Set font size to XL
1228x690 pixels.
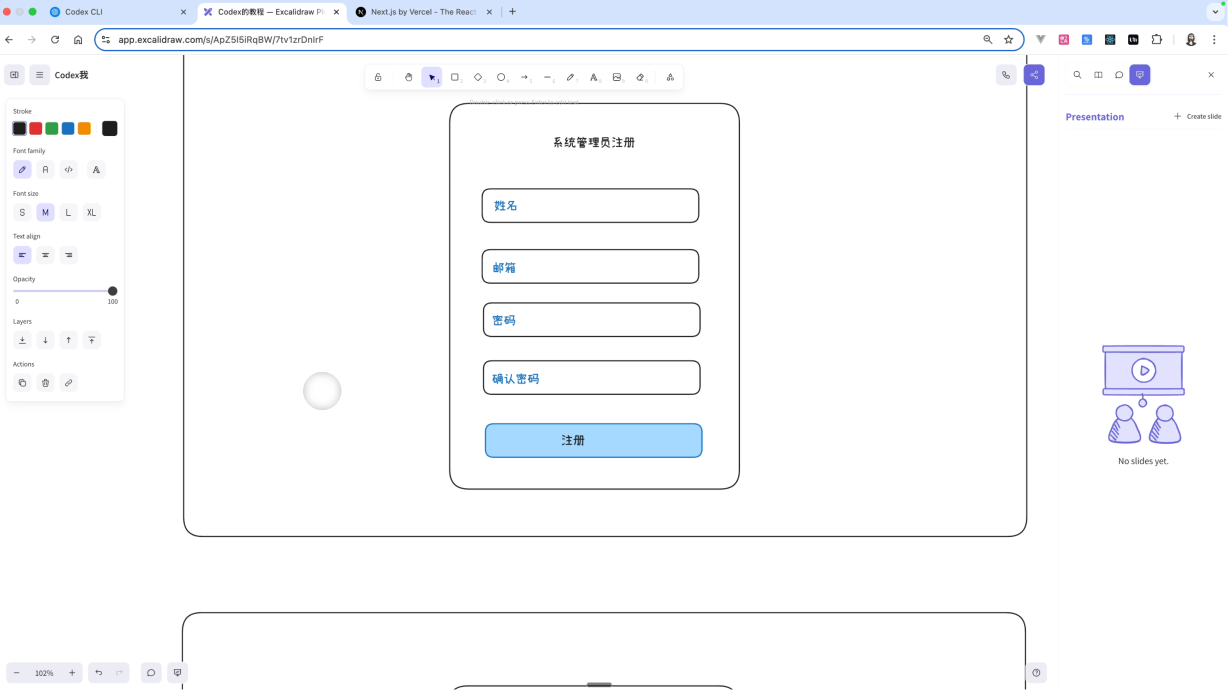point(91,212)
